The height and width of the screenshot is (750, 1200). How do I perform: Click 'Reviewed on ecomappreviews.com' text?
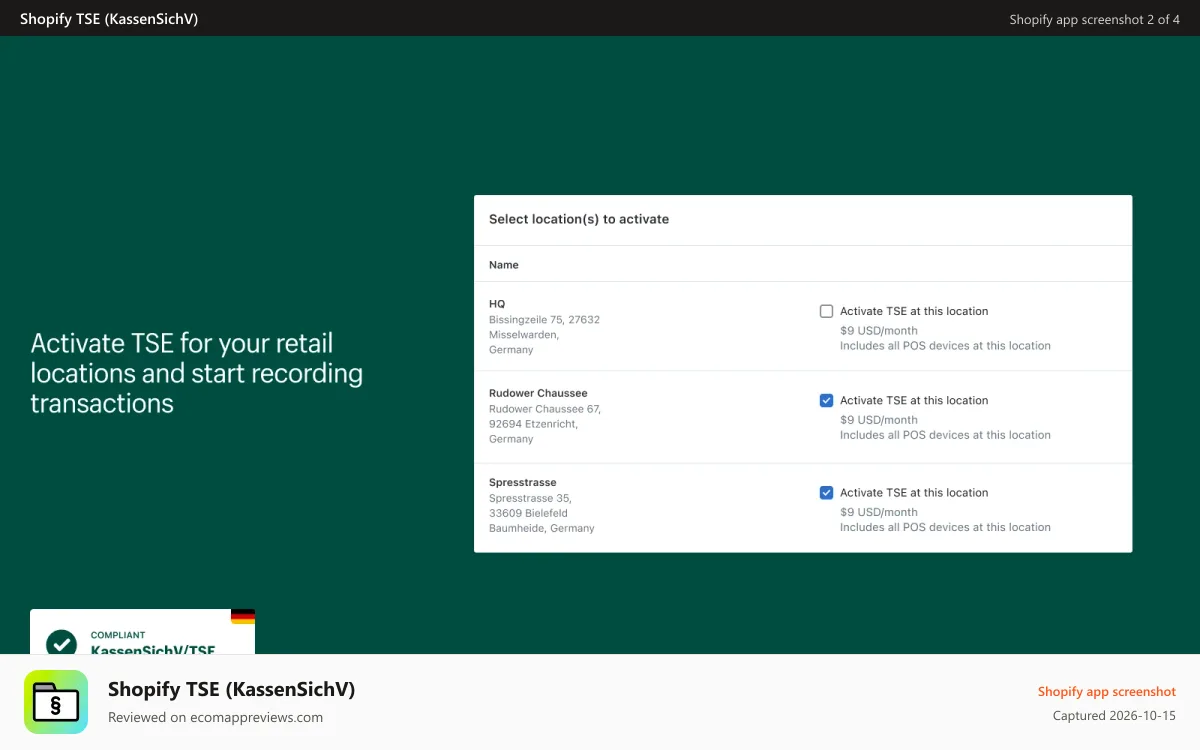215,717
